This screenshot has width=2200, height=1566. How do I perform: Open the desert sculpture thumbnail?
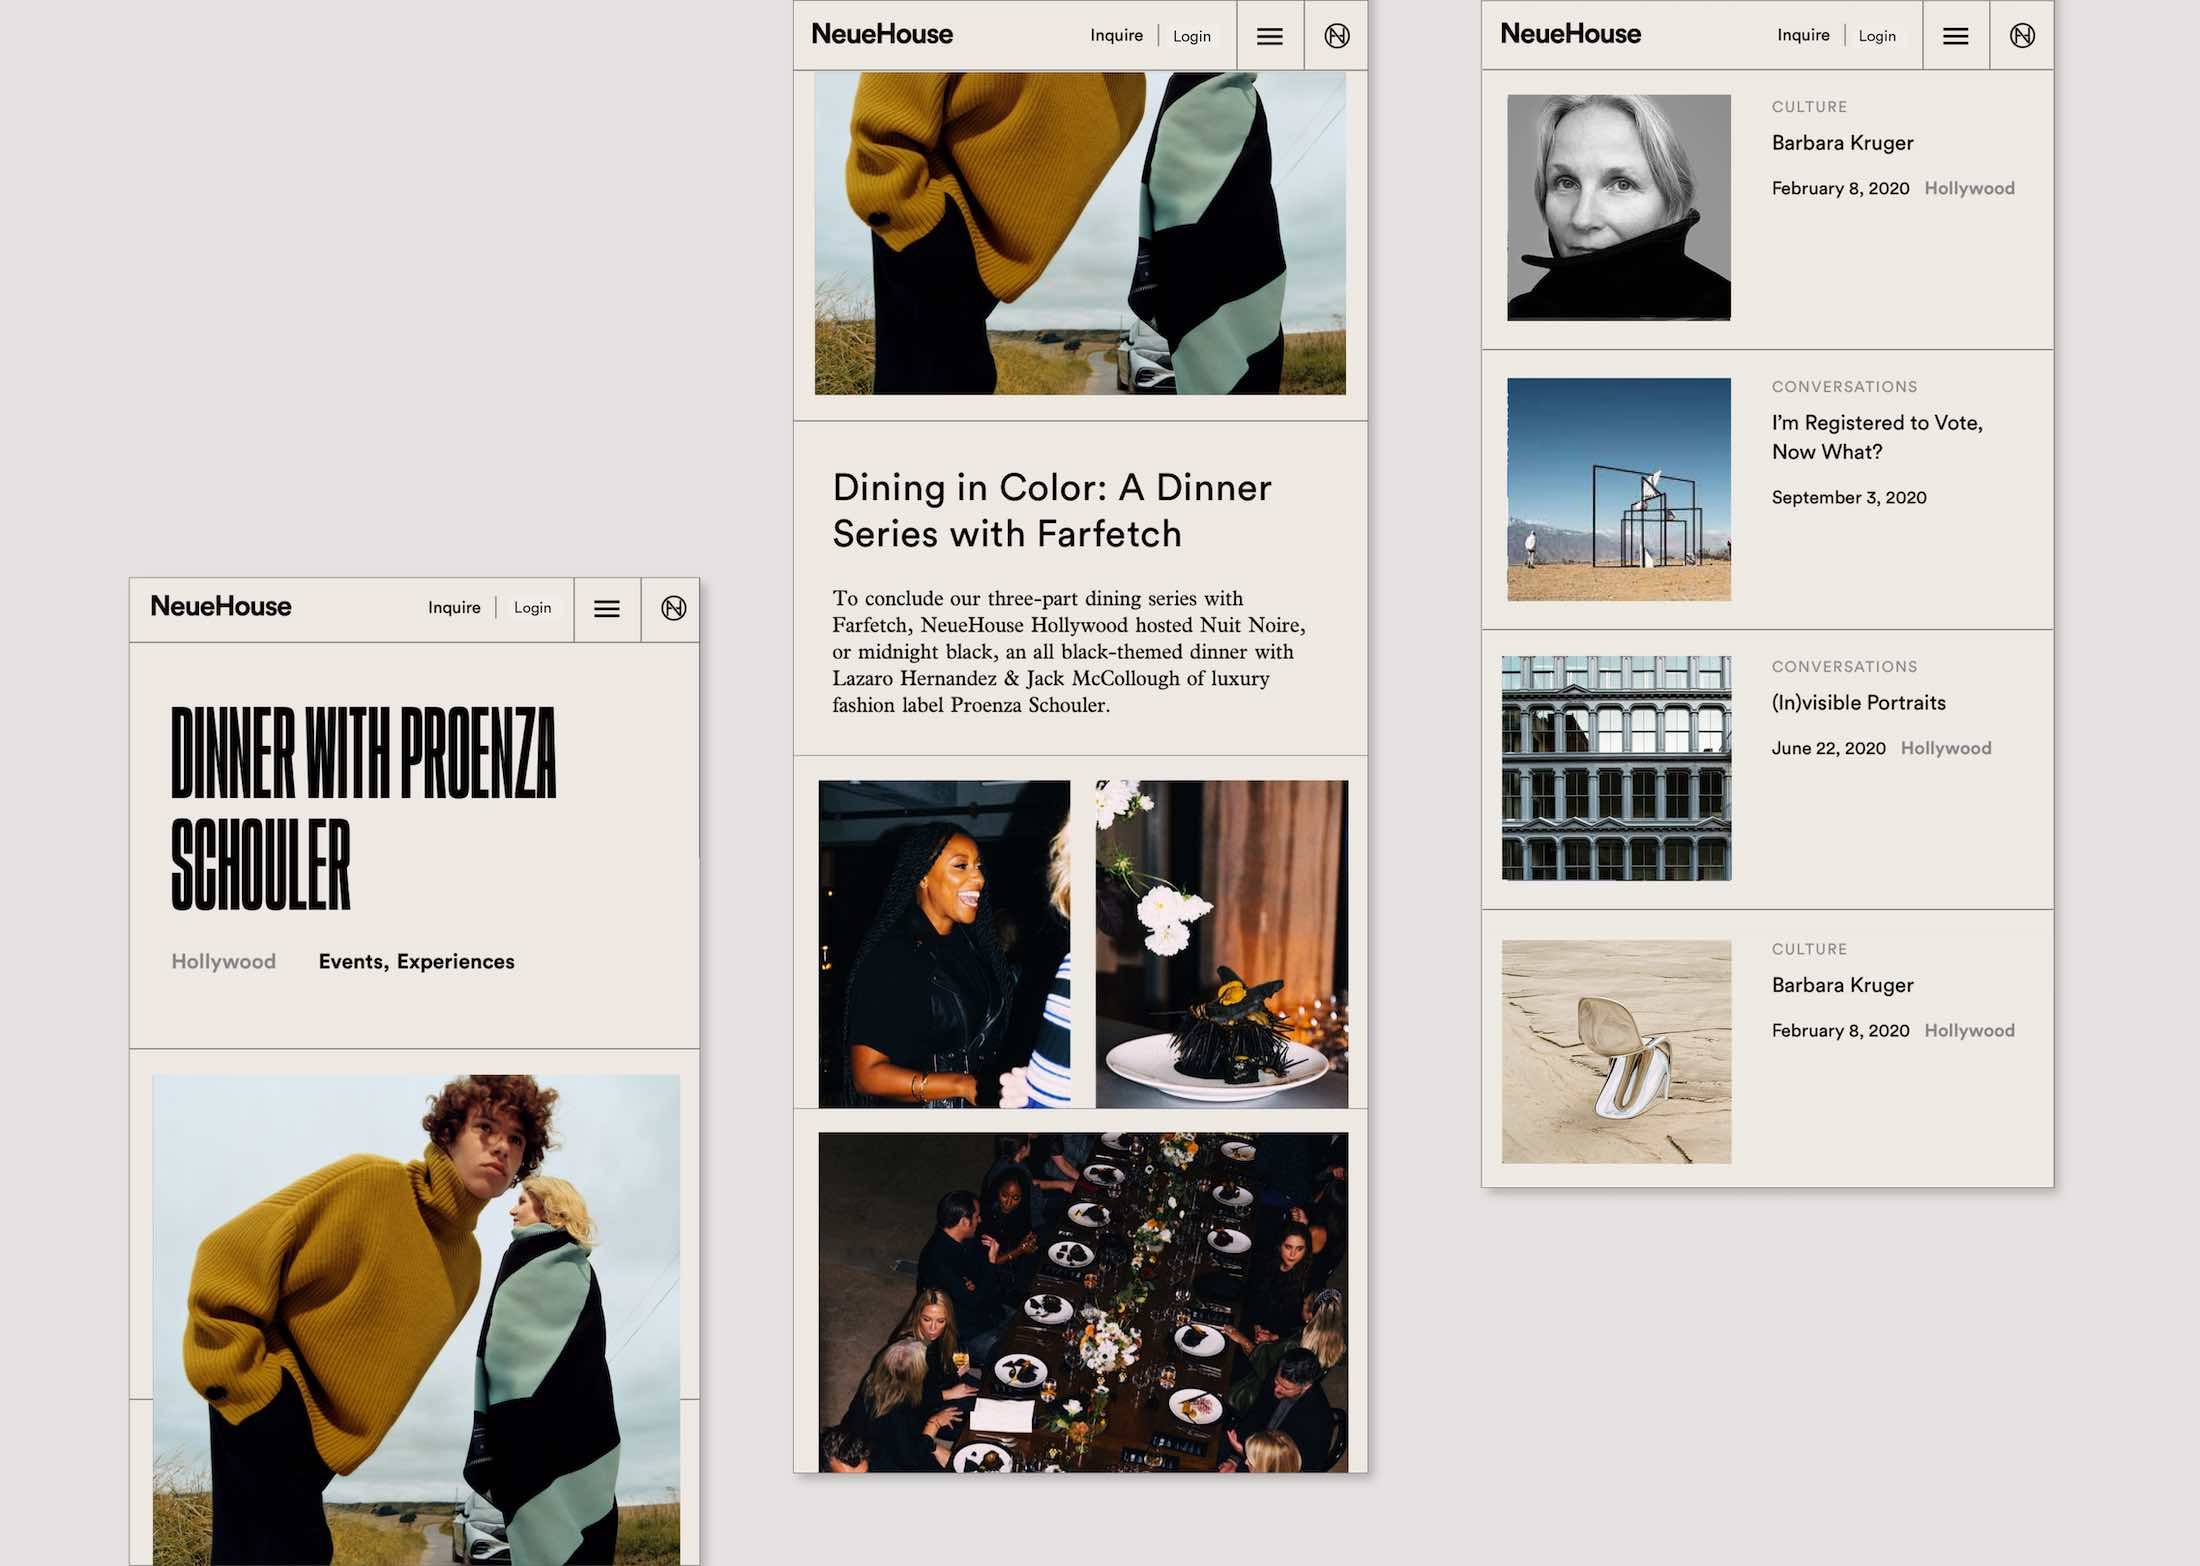tap(1619, 489)
